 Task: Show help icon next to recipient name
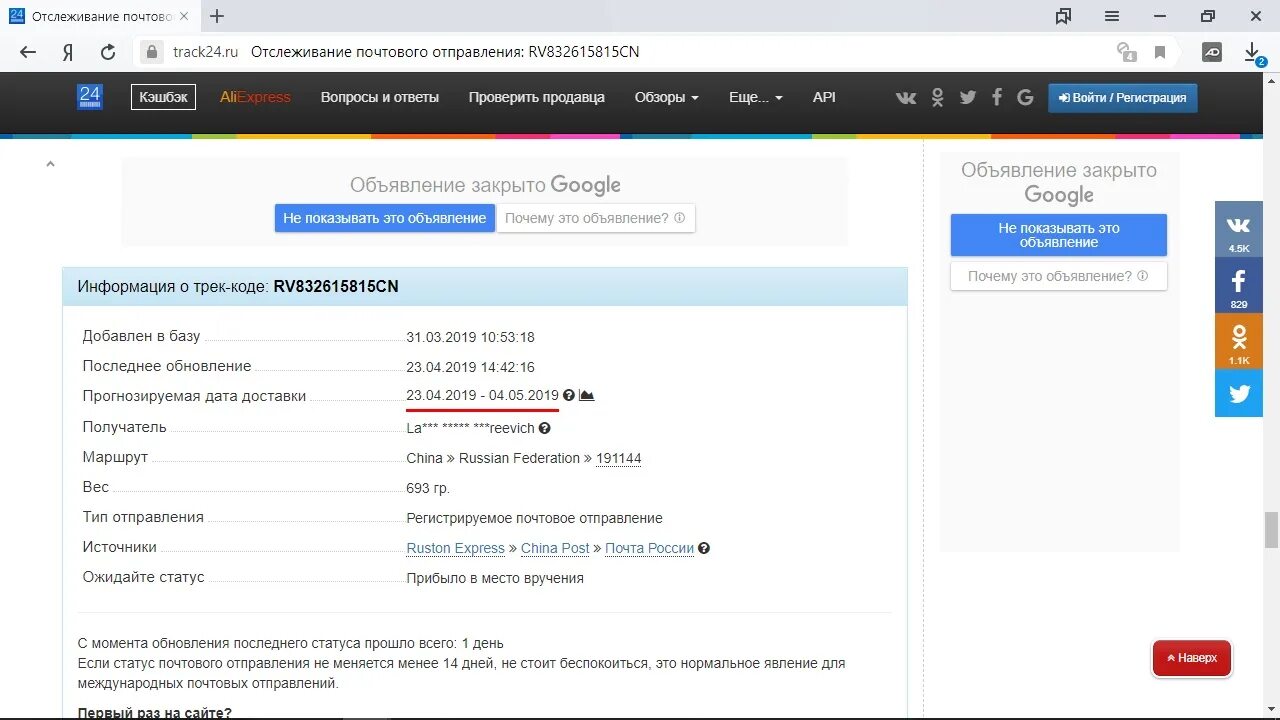tap(545, 428)
